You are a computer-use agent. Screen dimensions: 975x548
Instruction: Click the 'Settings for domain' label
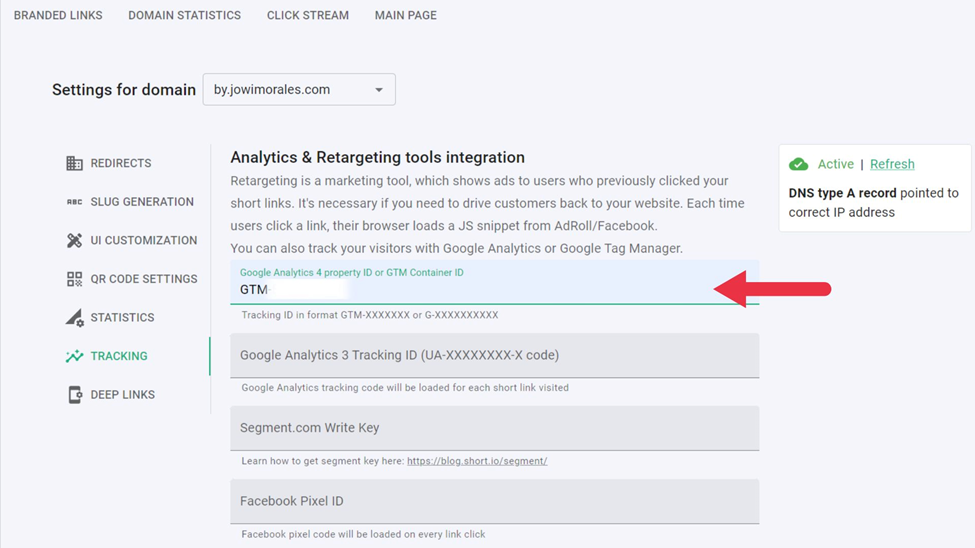124,90
